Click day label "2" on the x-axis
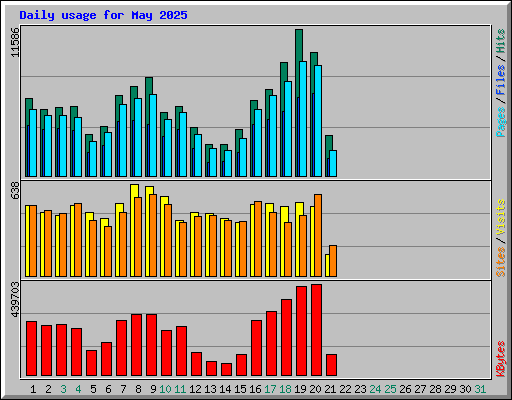 pos(48,389)
